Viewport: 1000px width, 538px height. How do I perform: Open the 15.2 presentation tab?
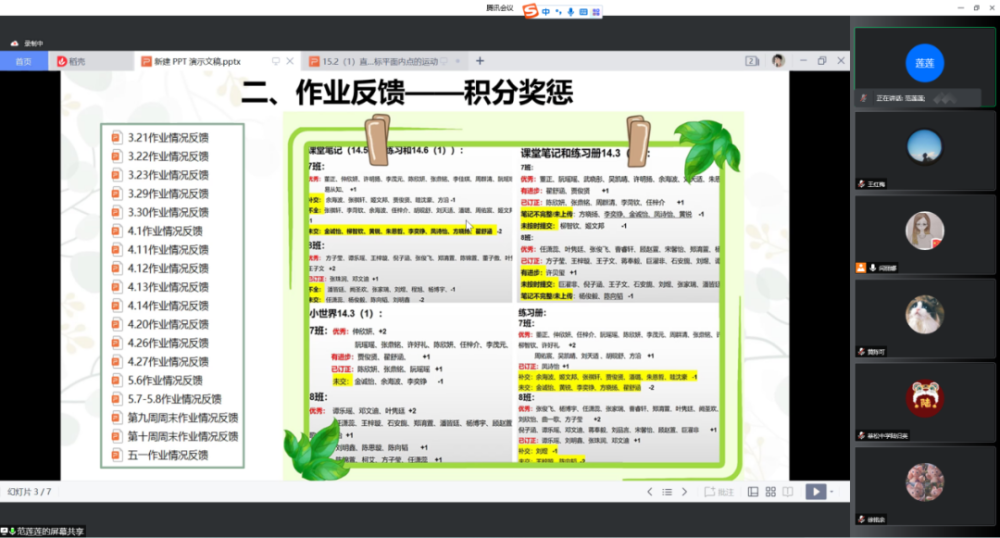point(375,61)
